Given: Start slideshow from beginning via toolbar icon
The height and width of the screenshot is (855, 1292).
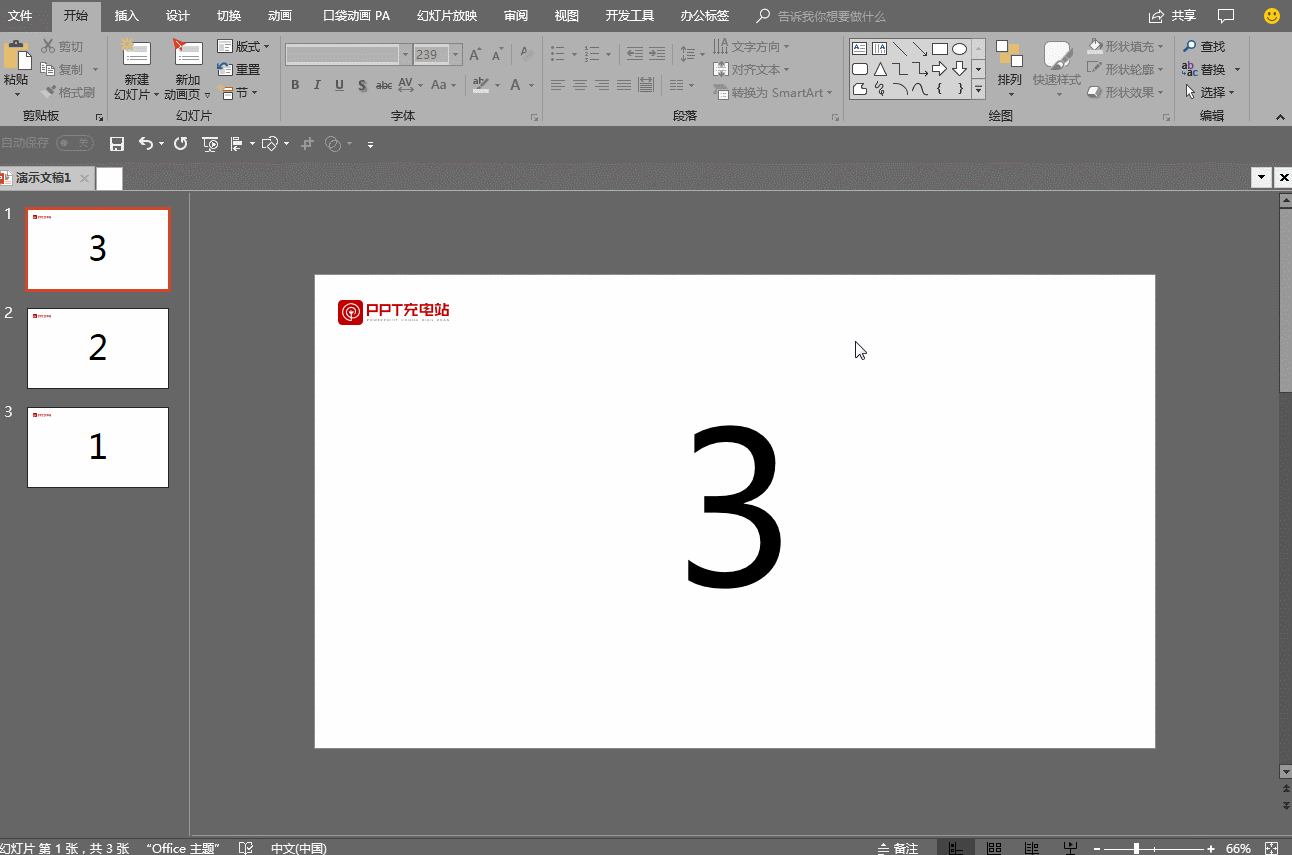Looking at the screenshot, I should pyautogui.click(x=210, y=144).
